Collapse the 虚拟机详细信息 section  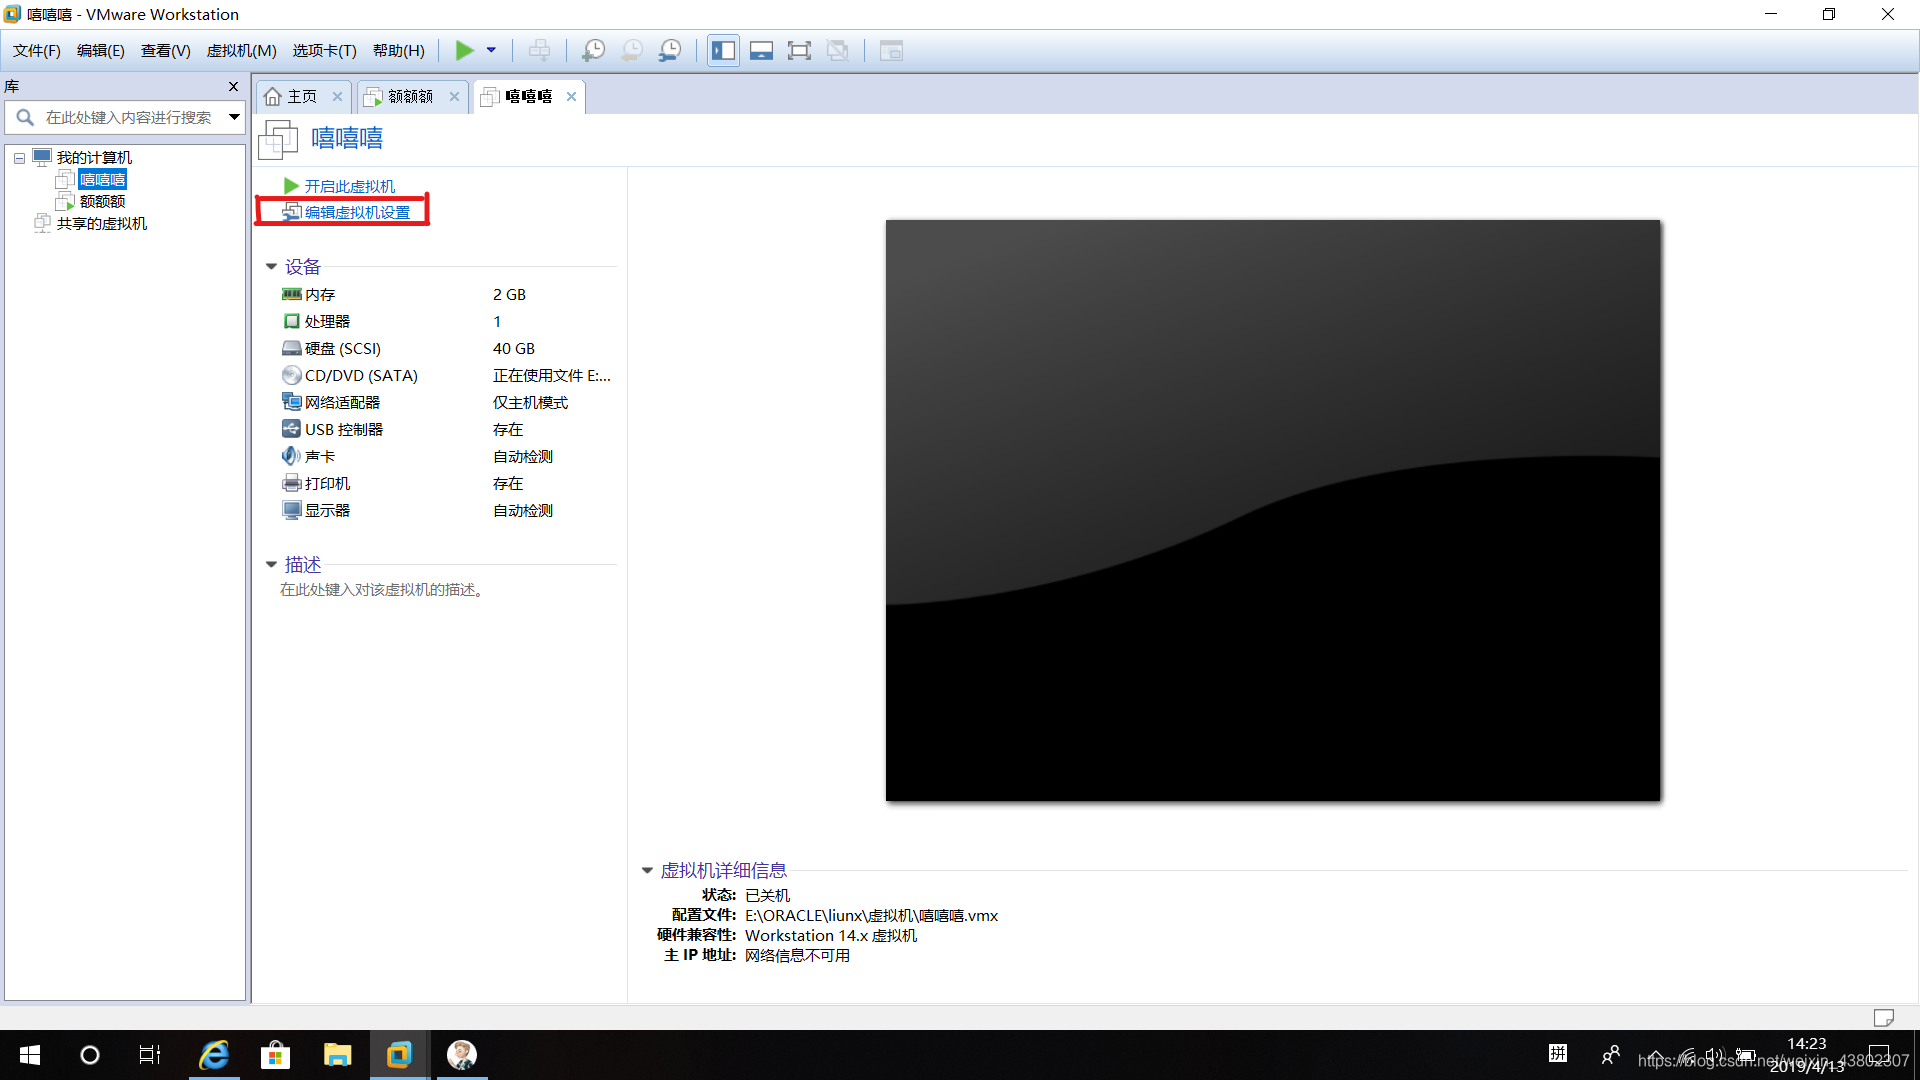click(647, 871)
